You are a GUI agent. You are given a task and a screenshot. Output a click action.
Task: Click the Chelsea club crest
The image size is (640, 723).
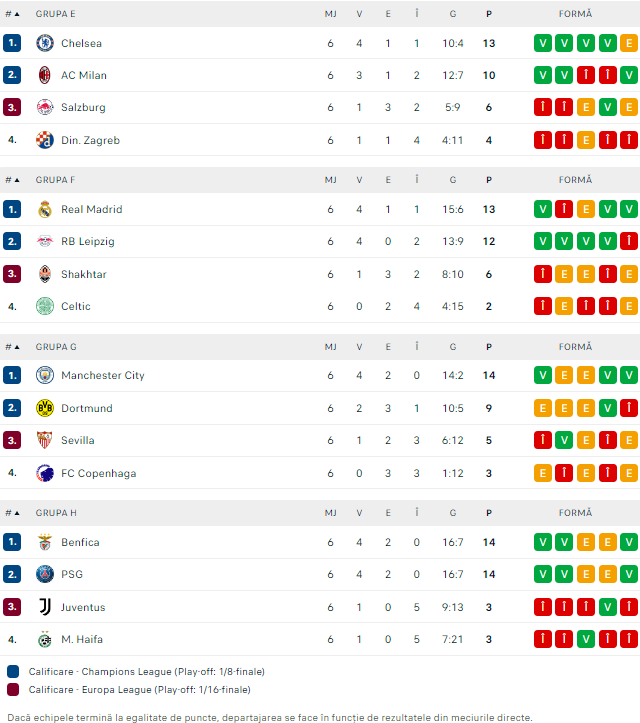point(45,43)
